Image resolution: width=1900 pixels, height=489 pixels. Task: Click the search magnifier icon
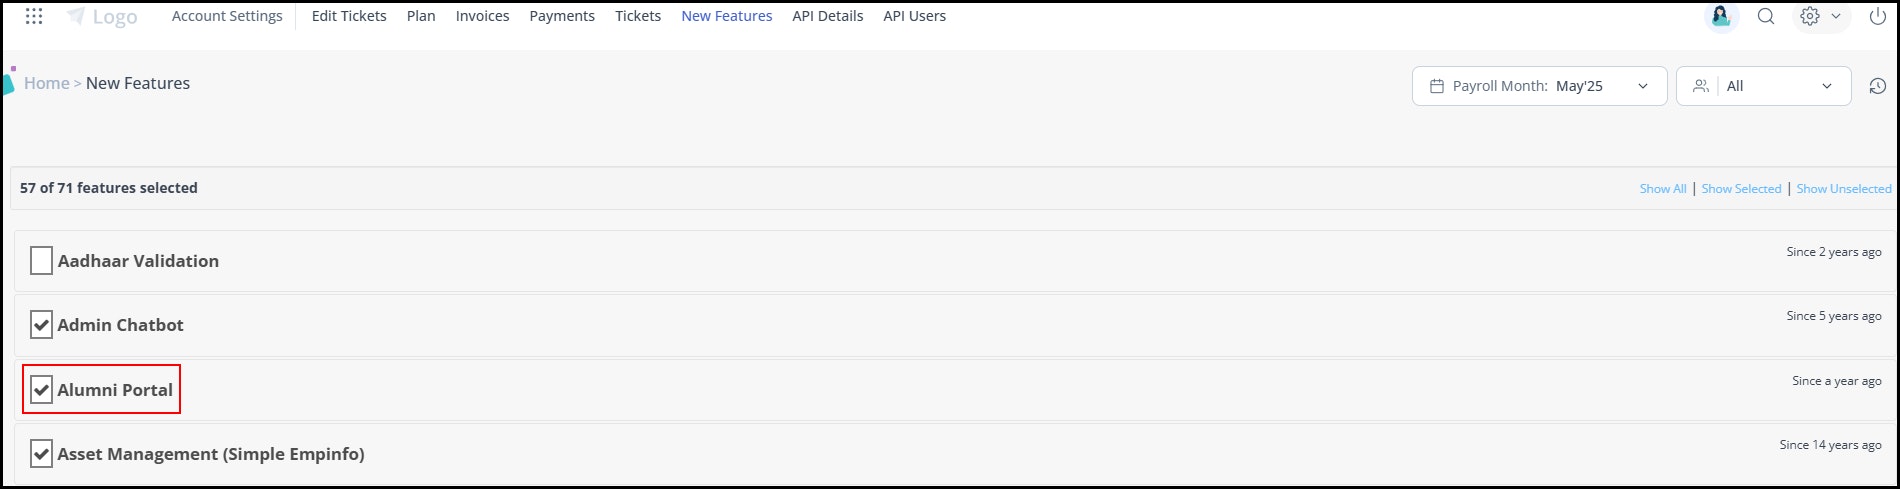pyautogui.click(x=1766, y=16)
